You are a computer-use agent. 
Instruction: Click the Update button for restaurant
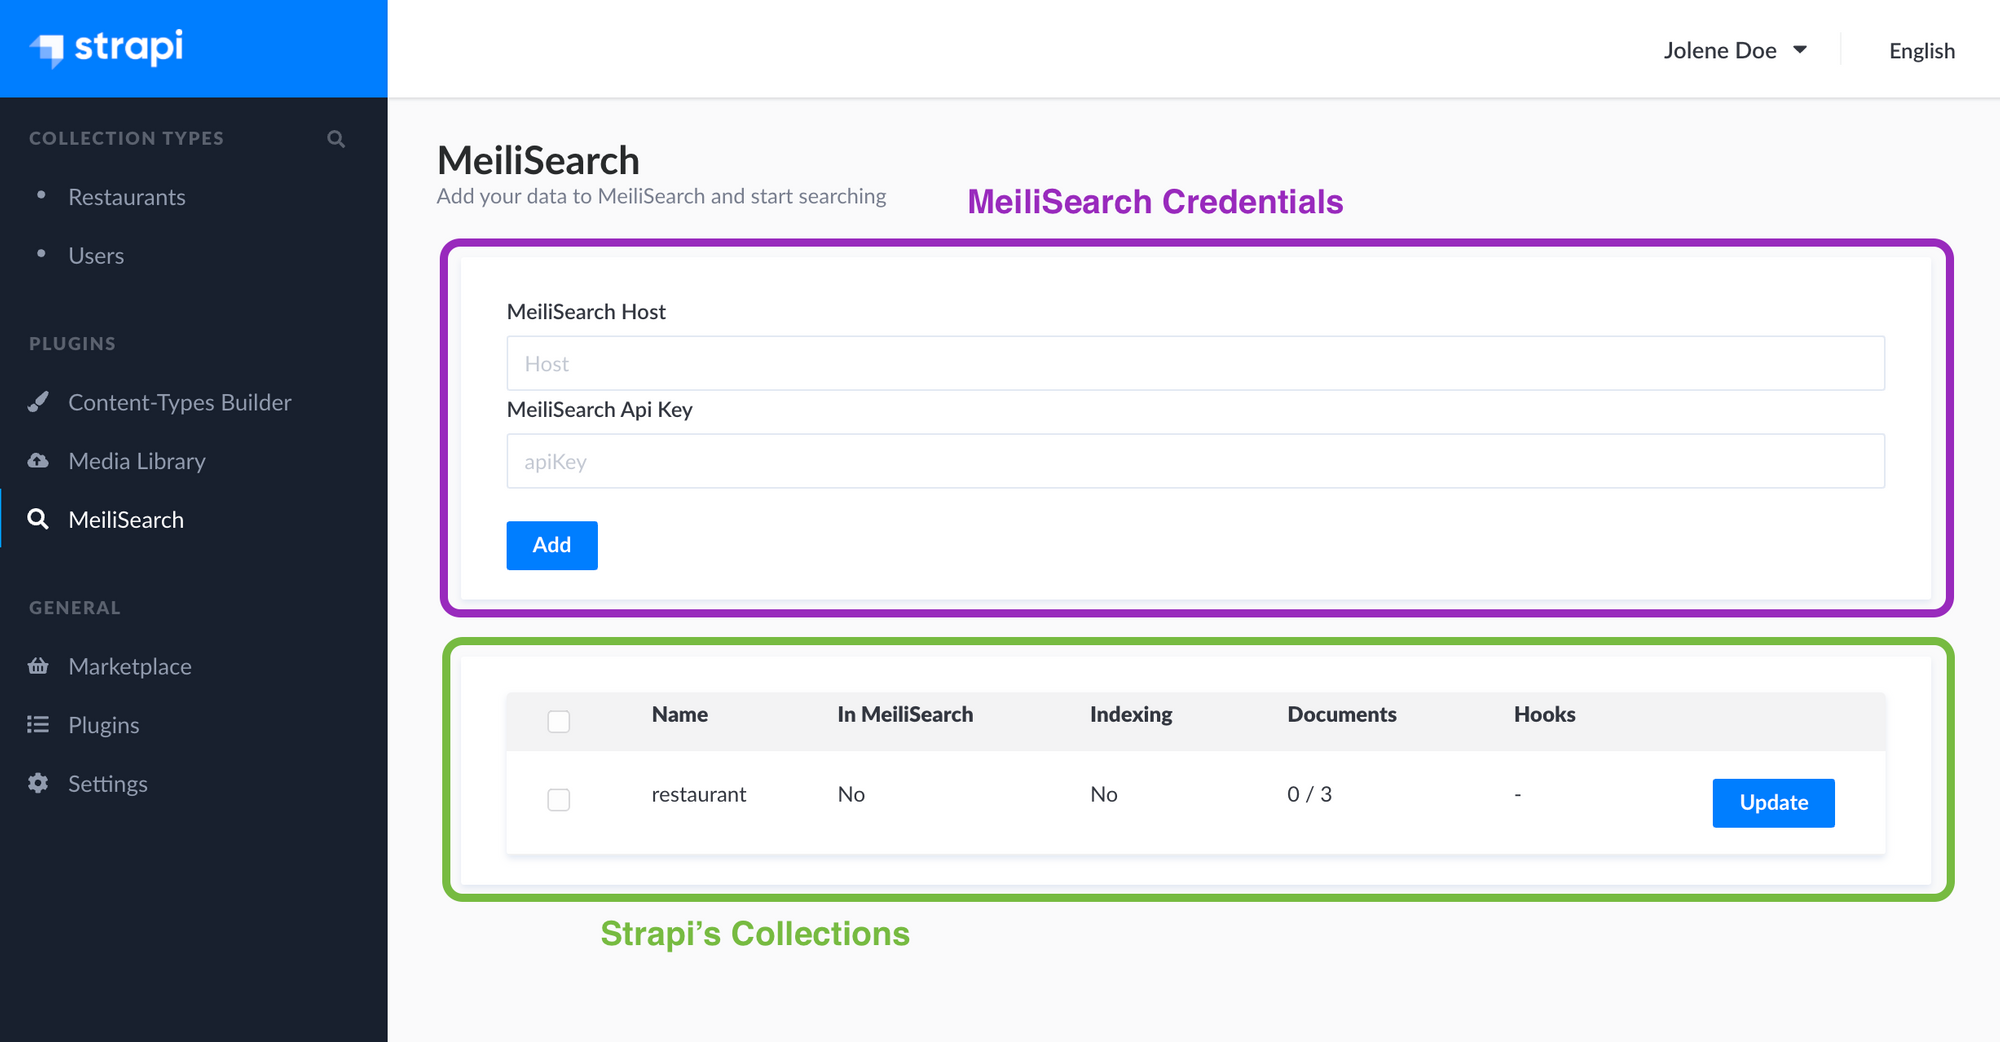1773,803
